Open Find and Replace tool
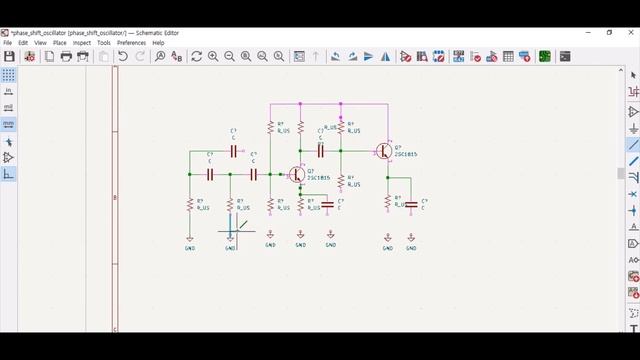Screen dimensions: 640x360 click(x=176, y=56)
